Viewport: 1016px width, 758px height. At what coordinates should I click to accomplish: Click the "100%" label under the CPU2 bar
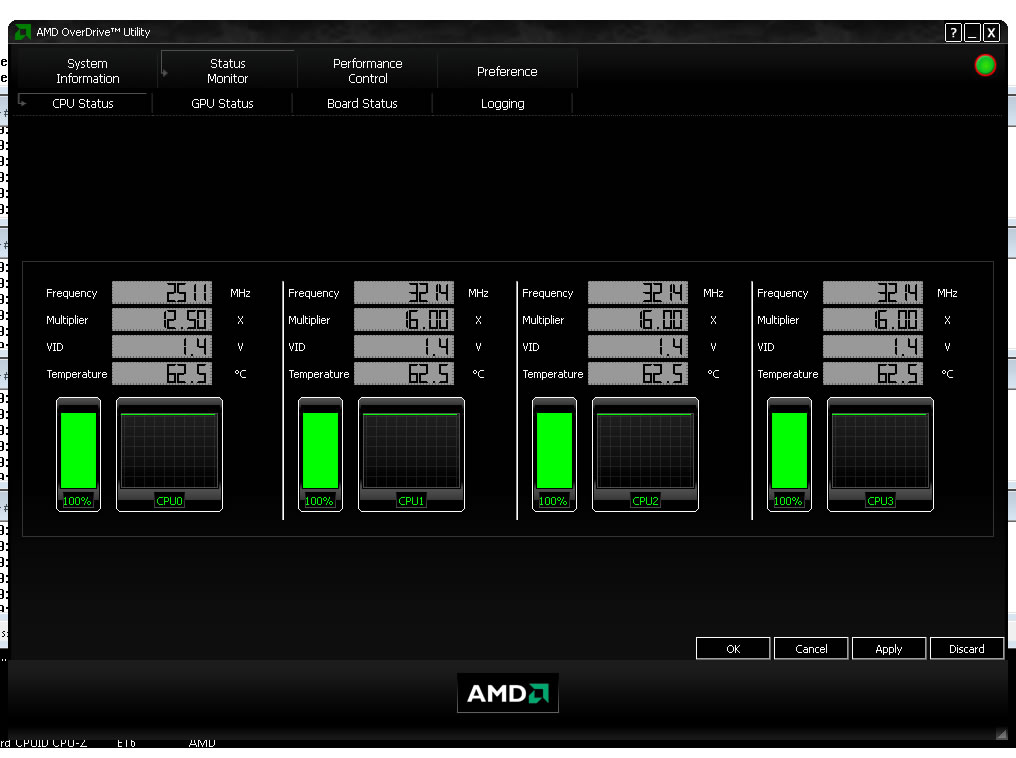point(553,501)
